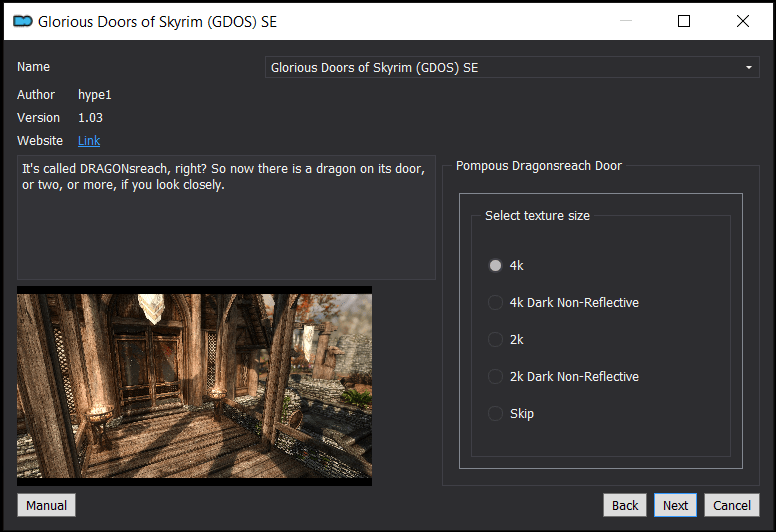
Task: Proceed with the Next button
Action: click(675, 505)
